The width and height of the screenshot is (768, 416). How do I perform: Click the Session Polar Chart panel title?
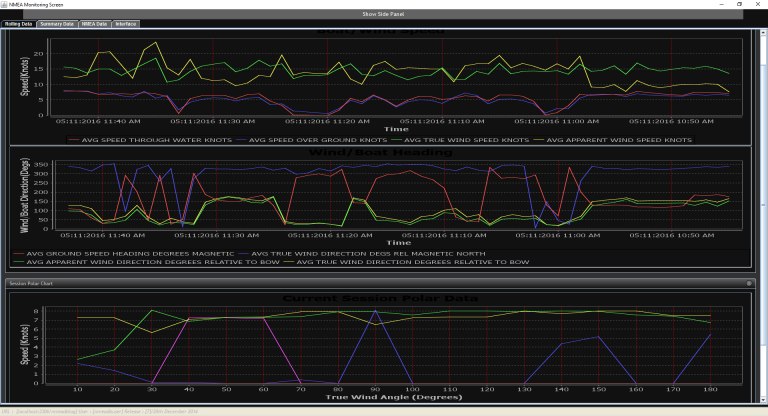point(31,283)
